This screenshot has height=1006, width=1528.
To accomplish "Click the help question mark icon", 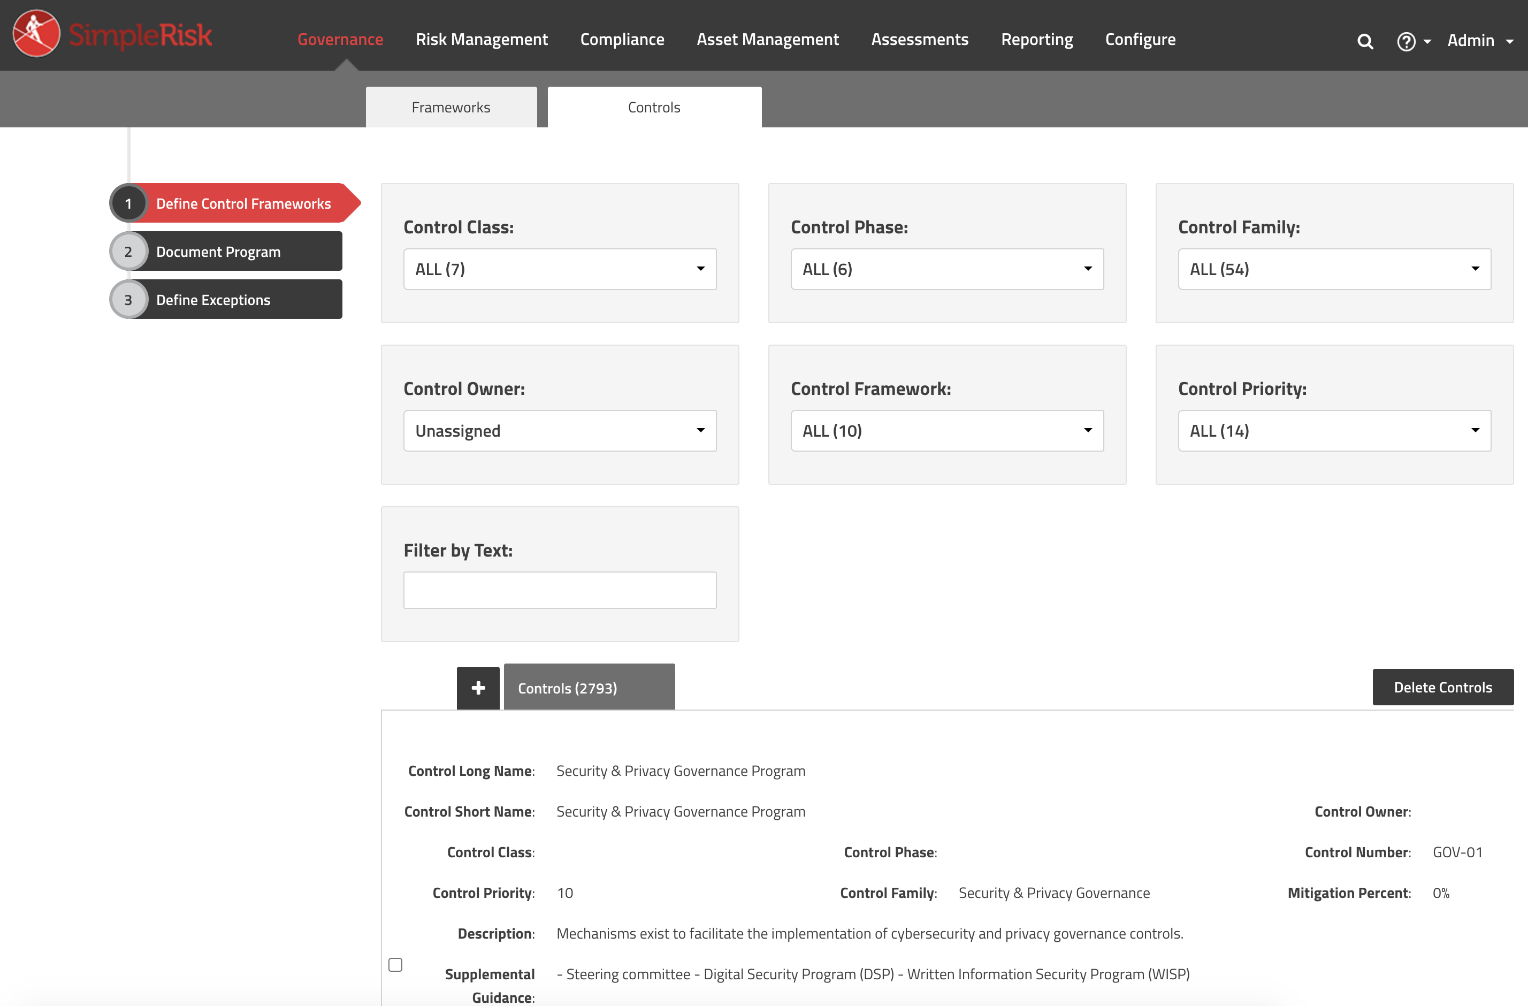I will pyautogui.click(x=1406, y=41).
